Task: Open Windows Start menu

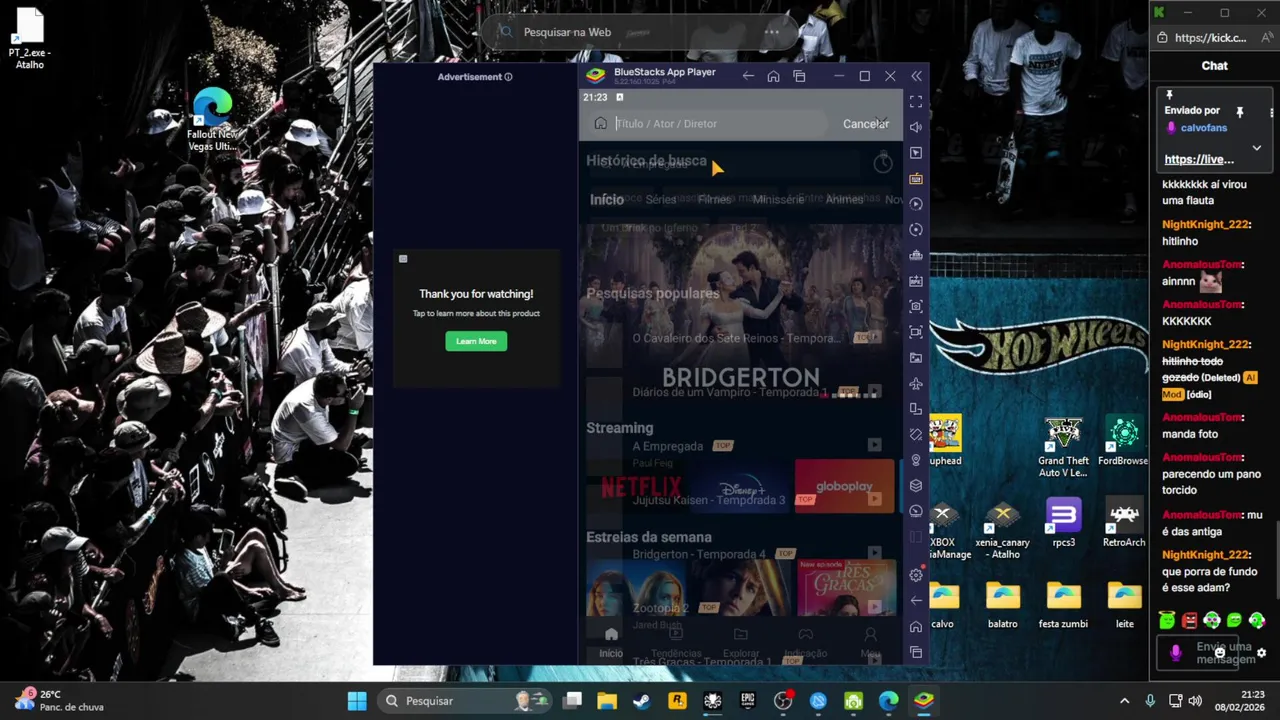Action: point(357,701)
